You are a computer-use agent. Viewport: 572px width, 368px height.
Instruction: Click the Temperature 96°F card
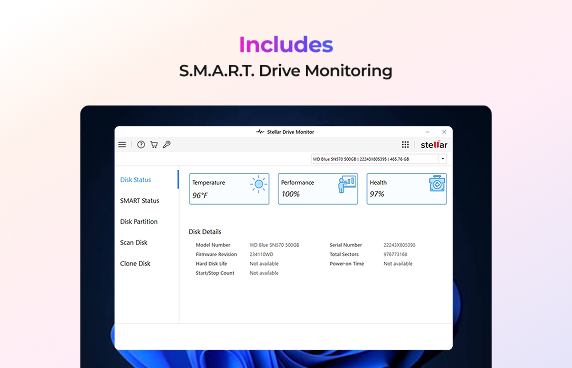click(x=229, y=189)
